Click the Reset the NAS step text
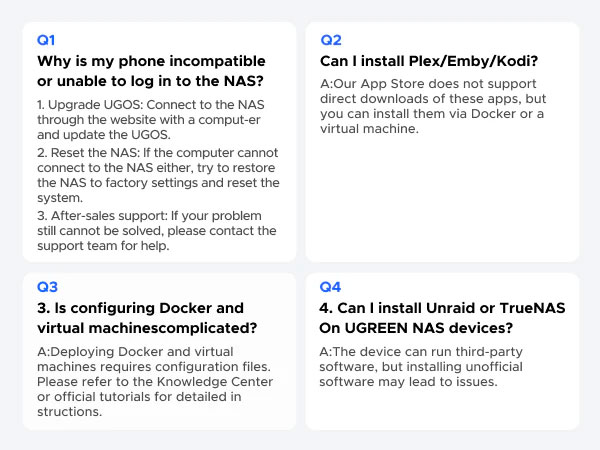This screenshot has height=450, width=600. 158,175
